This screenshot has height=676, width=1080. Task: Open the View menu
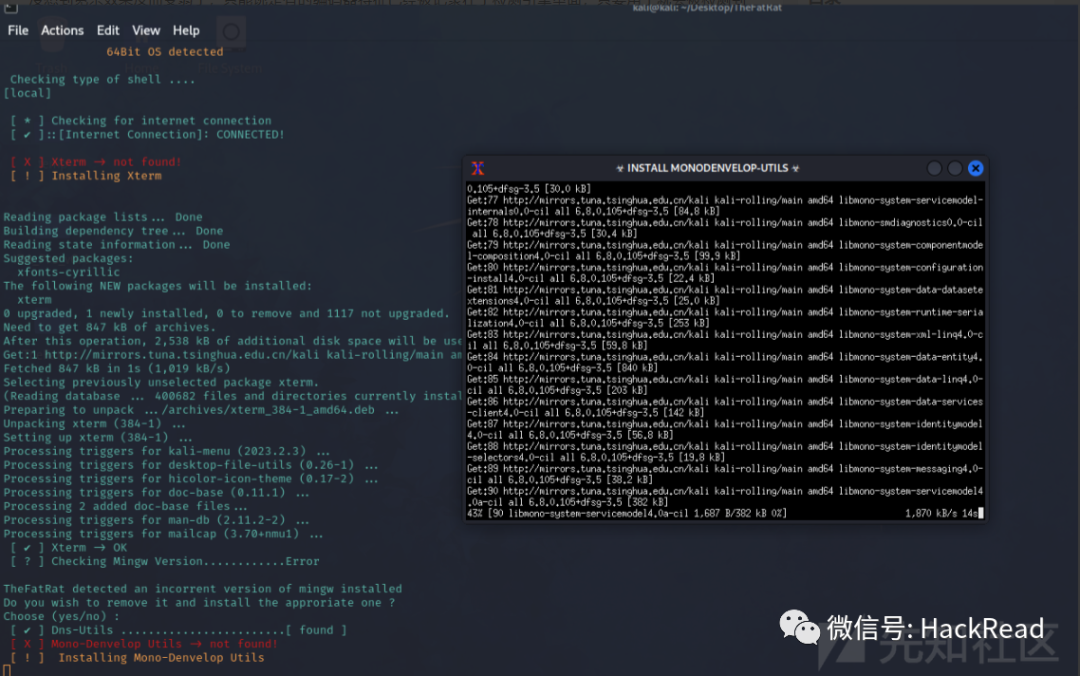pyautogui.click(x=146, y=30)
